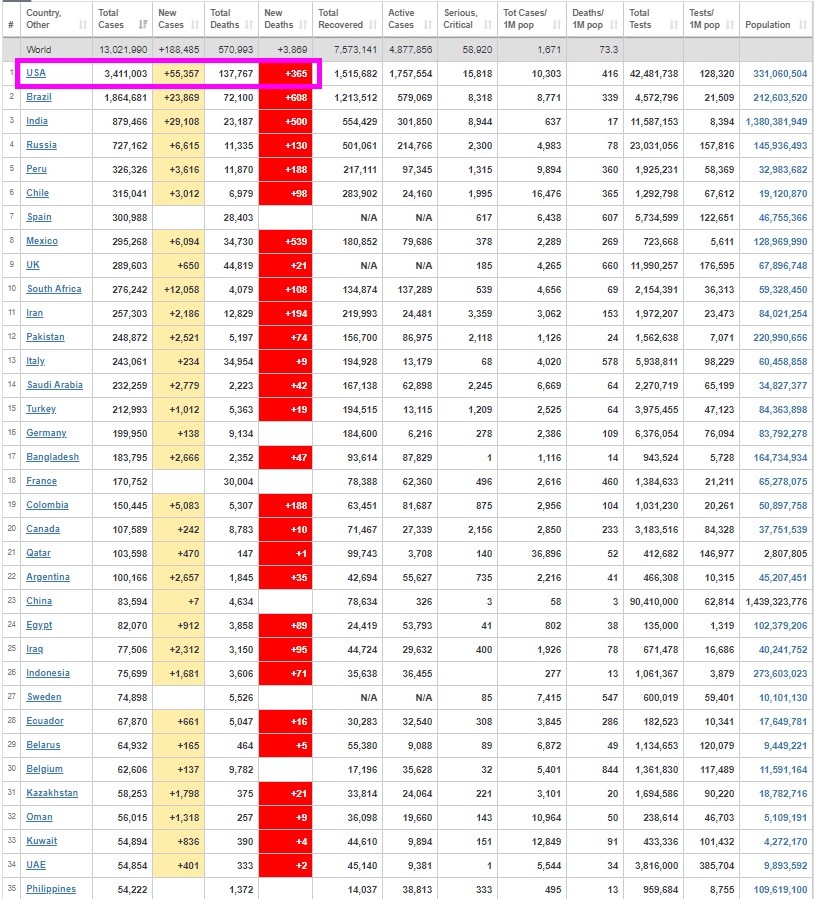
Task: Sort by Total Recovered column header
Action: pyautogui.click(x=341, y=18)
